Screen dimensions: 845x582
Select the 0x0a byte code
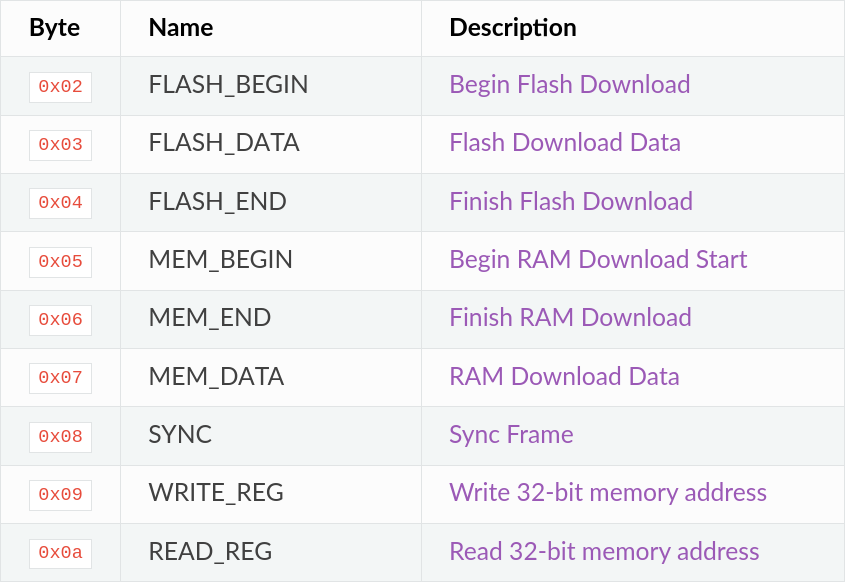60,553
